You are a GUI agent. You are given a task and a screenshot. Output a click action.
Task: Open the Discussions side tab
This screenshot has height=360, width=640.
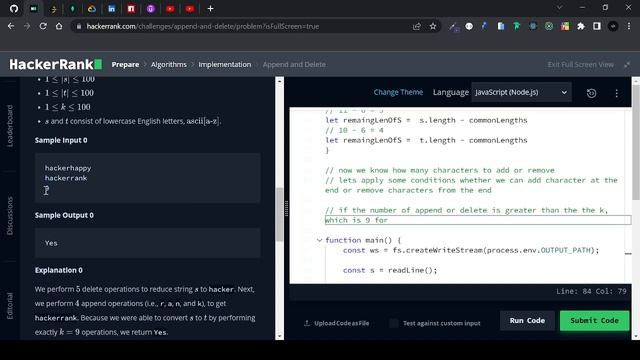point(10,216)
